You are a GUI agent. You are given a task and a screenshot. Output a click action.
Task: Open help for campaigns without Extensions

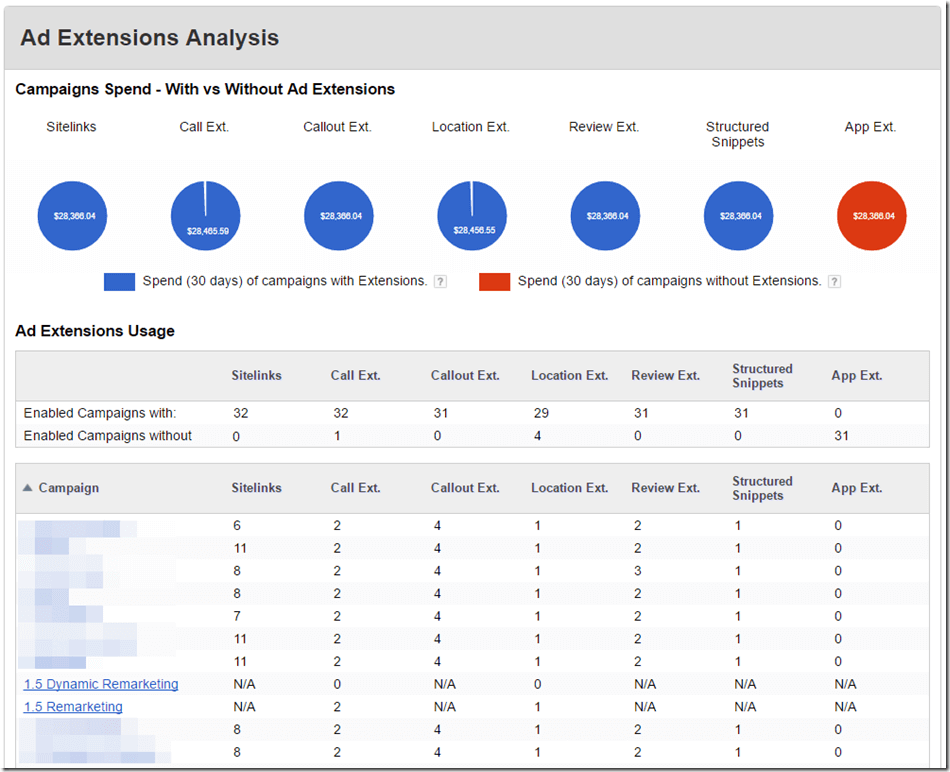coord(835,281)
